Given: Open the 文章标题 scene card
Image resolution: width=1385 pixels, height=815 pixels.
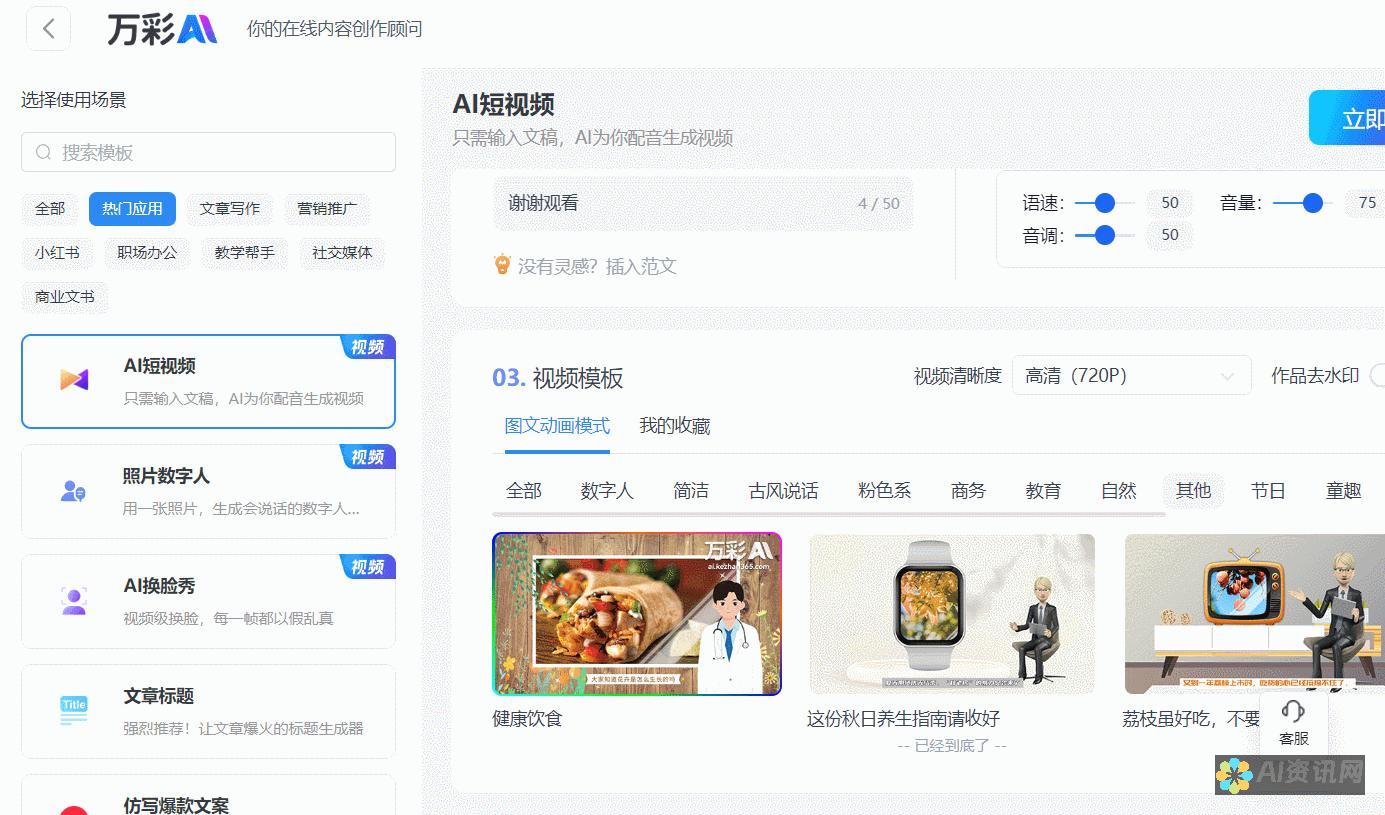Looking at the screenshot, I should tap(208, 711).
